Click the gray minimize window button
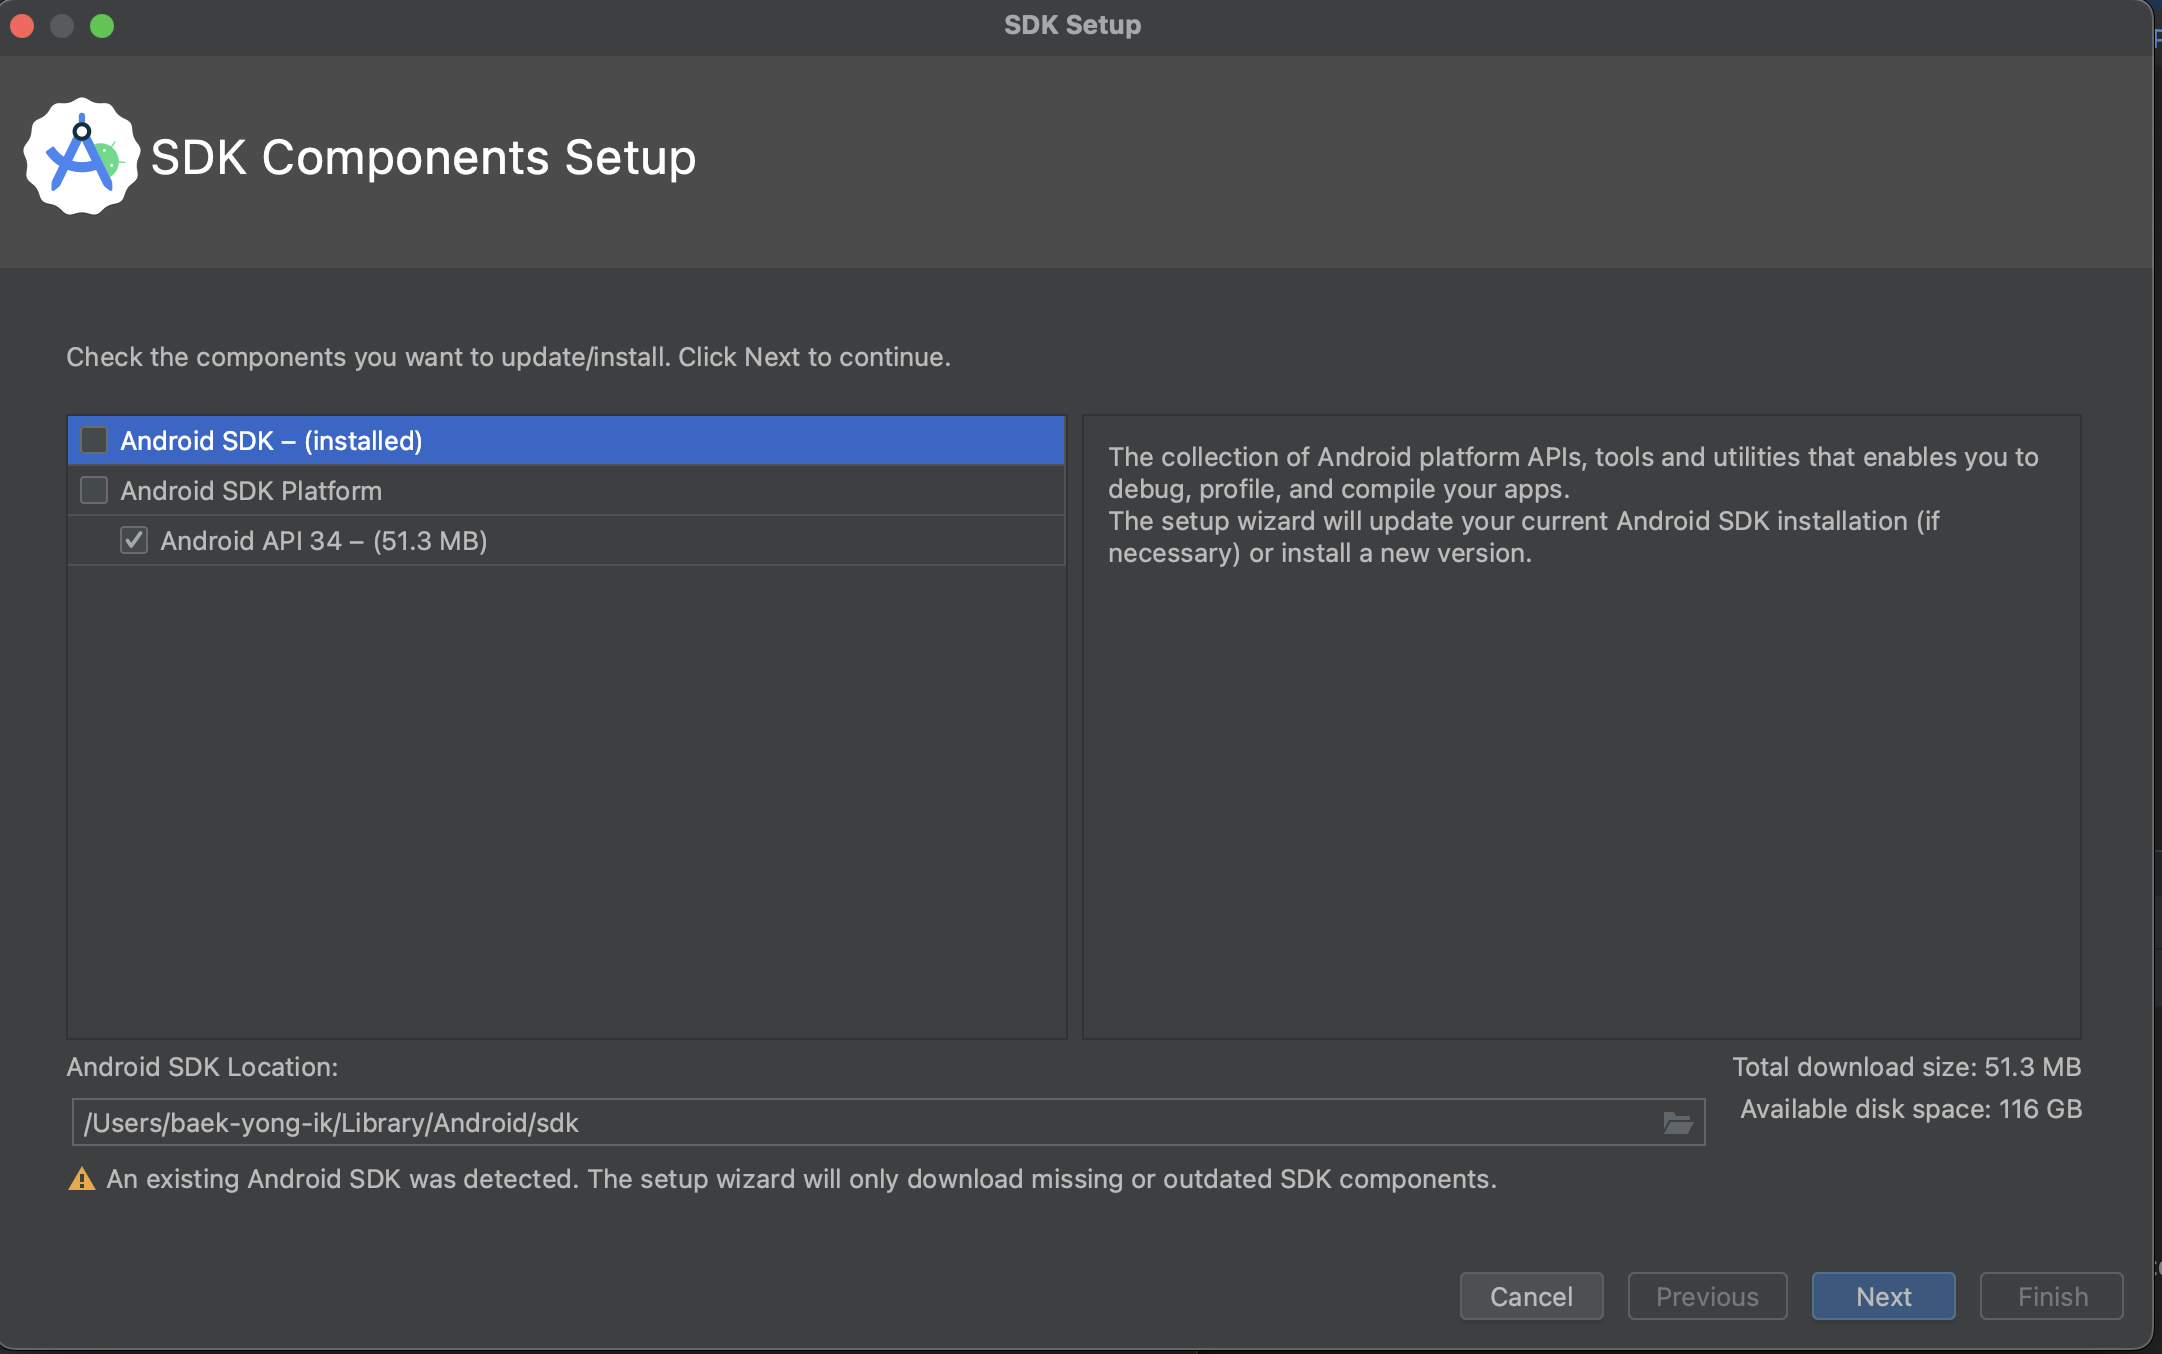The image size is (2162, 1354). [62, 25]
